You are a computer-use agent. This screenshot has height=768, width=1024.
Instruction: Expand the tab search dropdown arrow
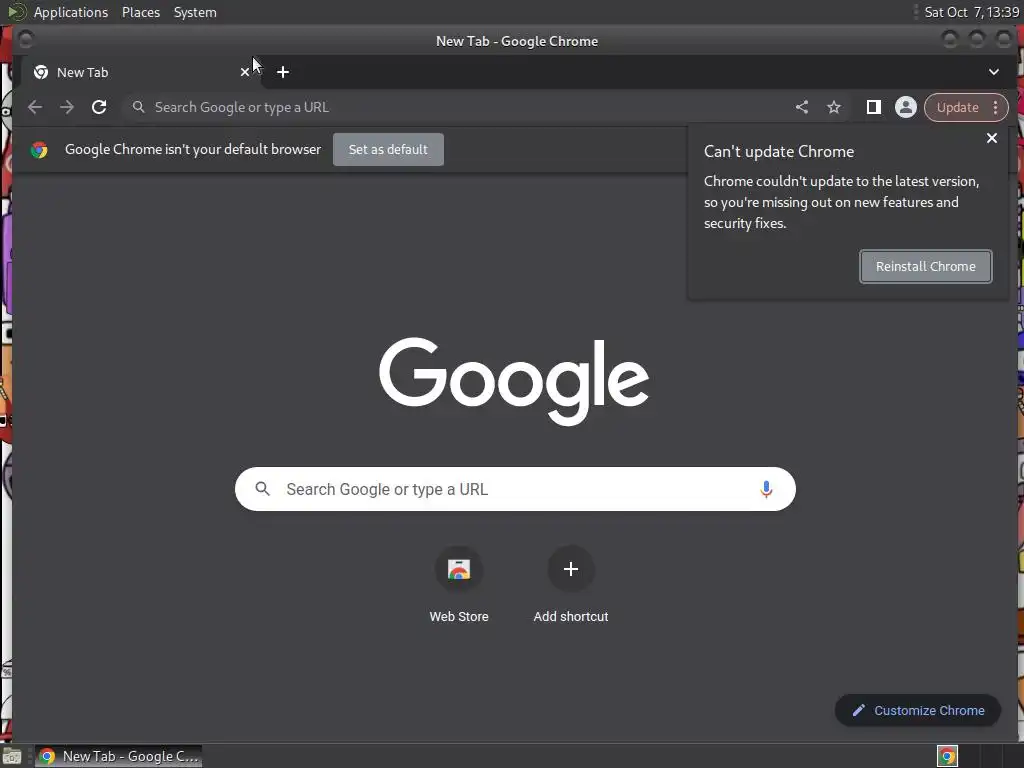pos(994,72)
